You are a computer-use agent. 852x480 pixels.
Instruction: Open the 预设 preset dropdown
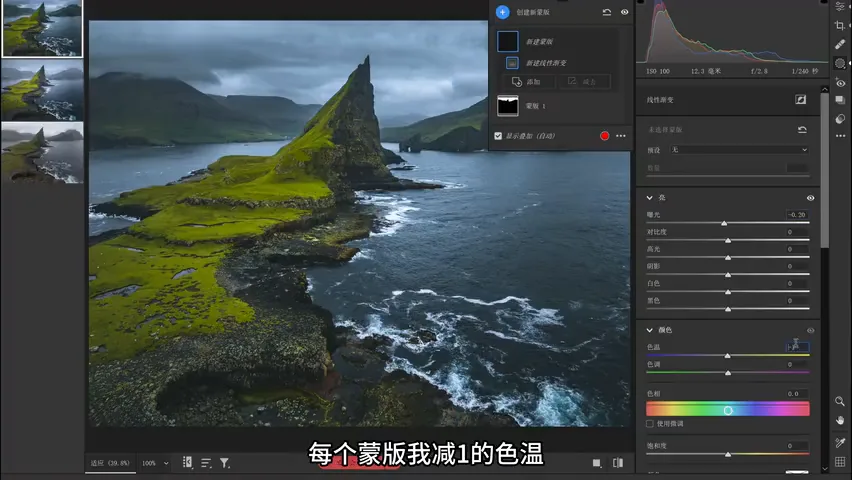pos(739,150)
